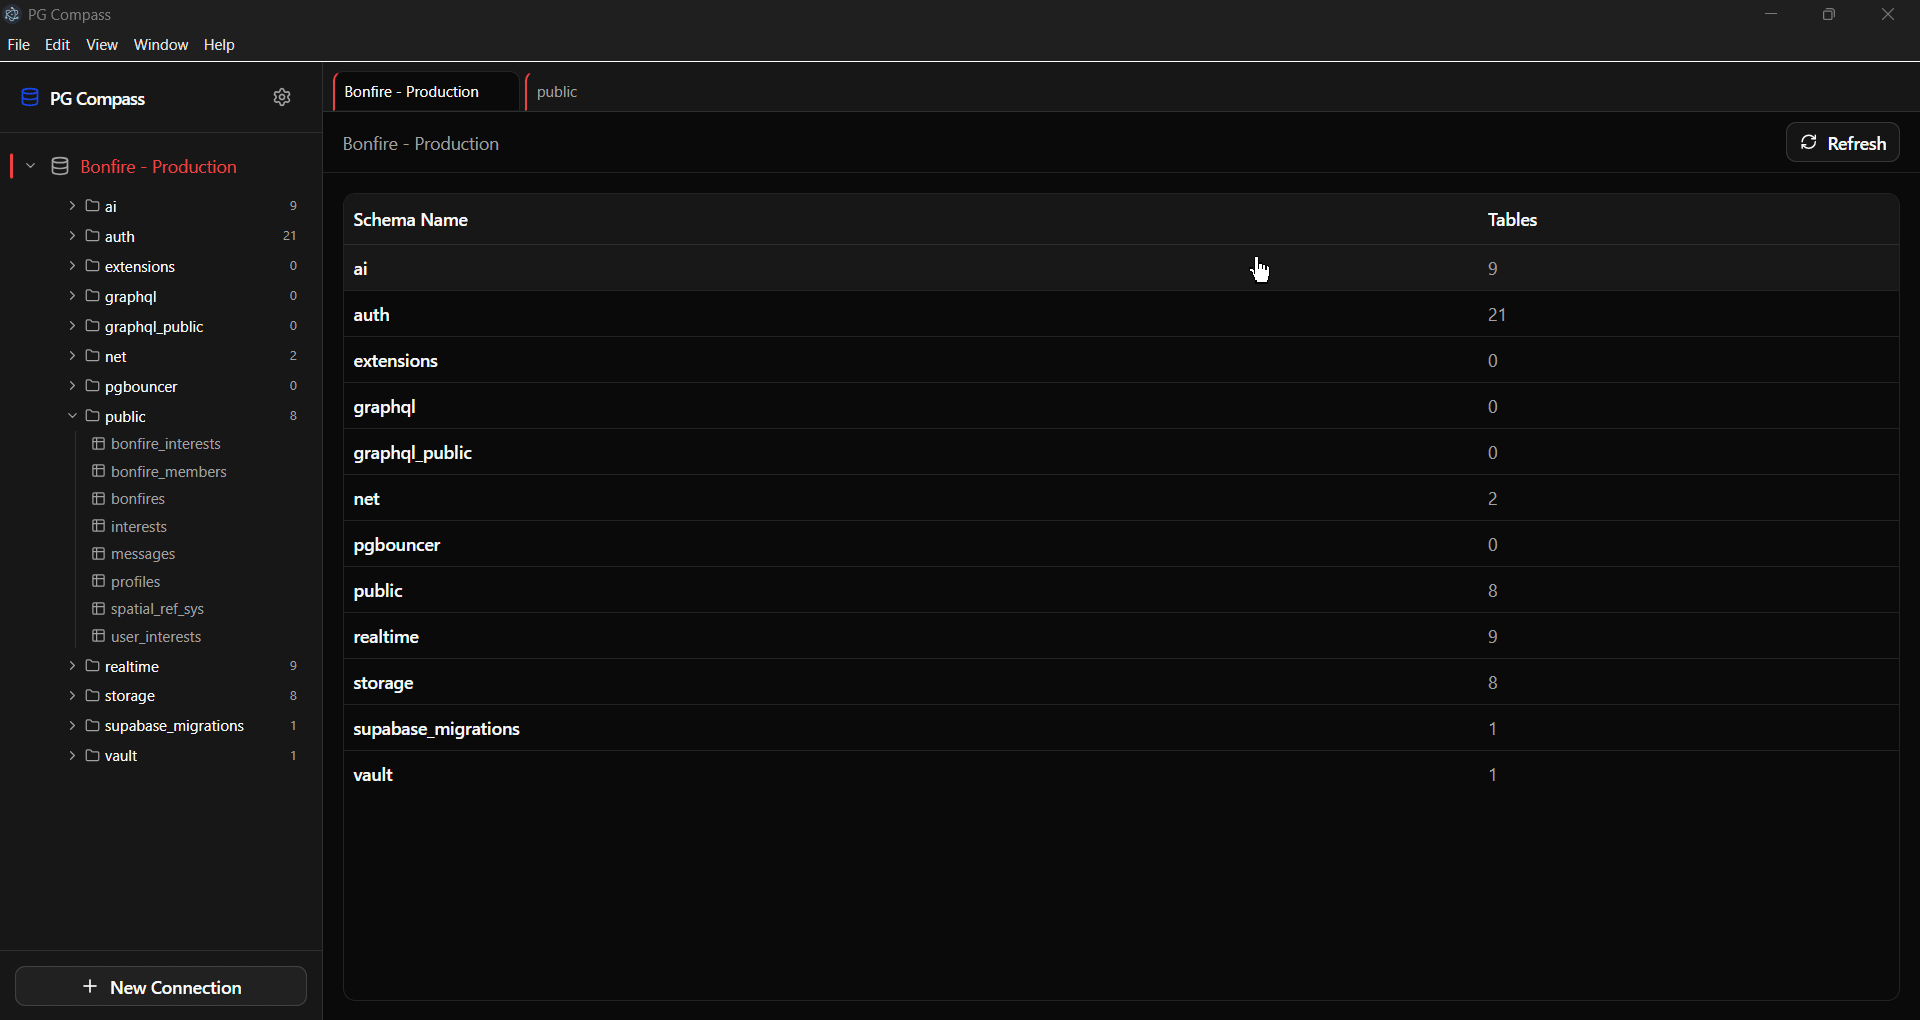Screen dimensions: 1920x1020
Task: Click the messages table icon
Action: point(99,553)
